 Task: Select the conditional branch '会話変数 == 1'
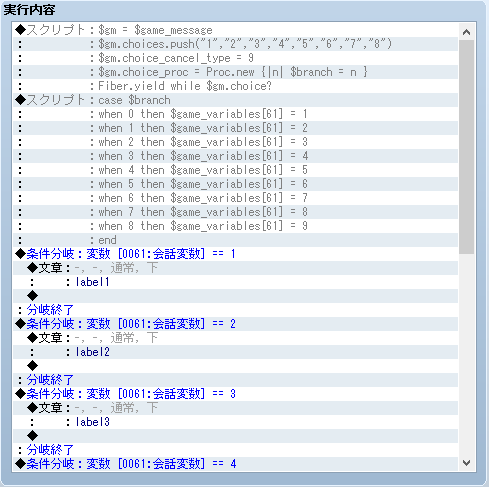point(236,254)
